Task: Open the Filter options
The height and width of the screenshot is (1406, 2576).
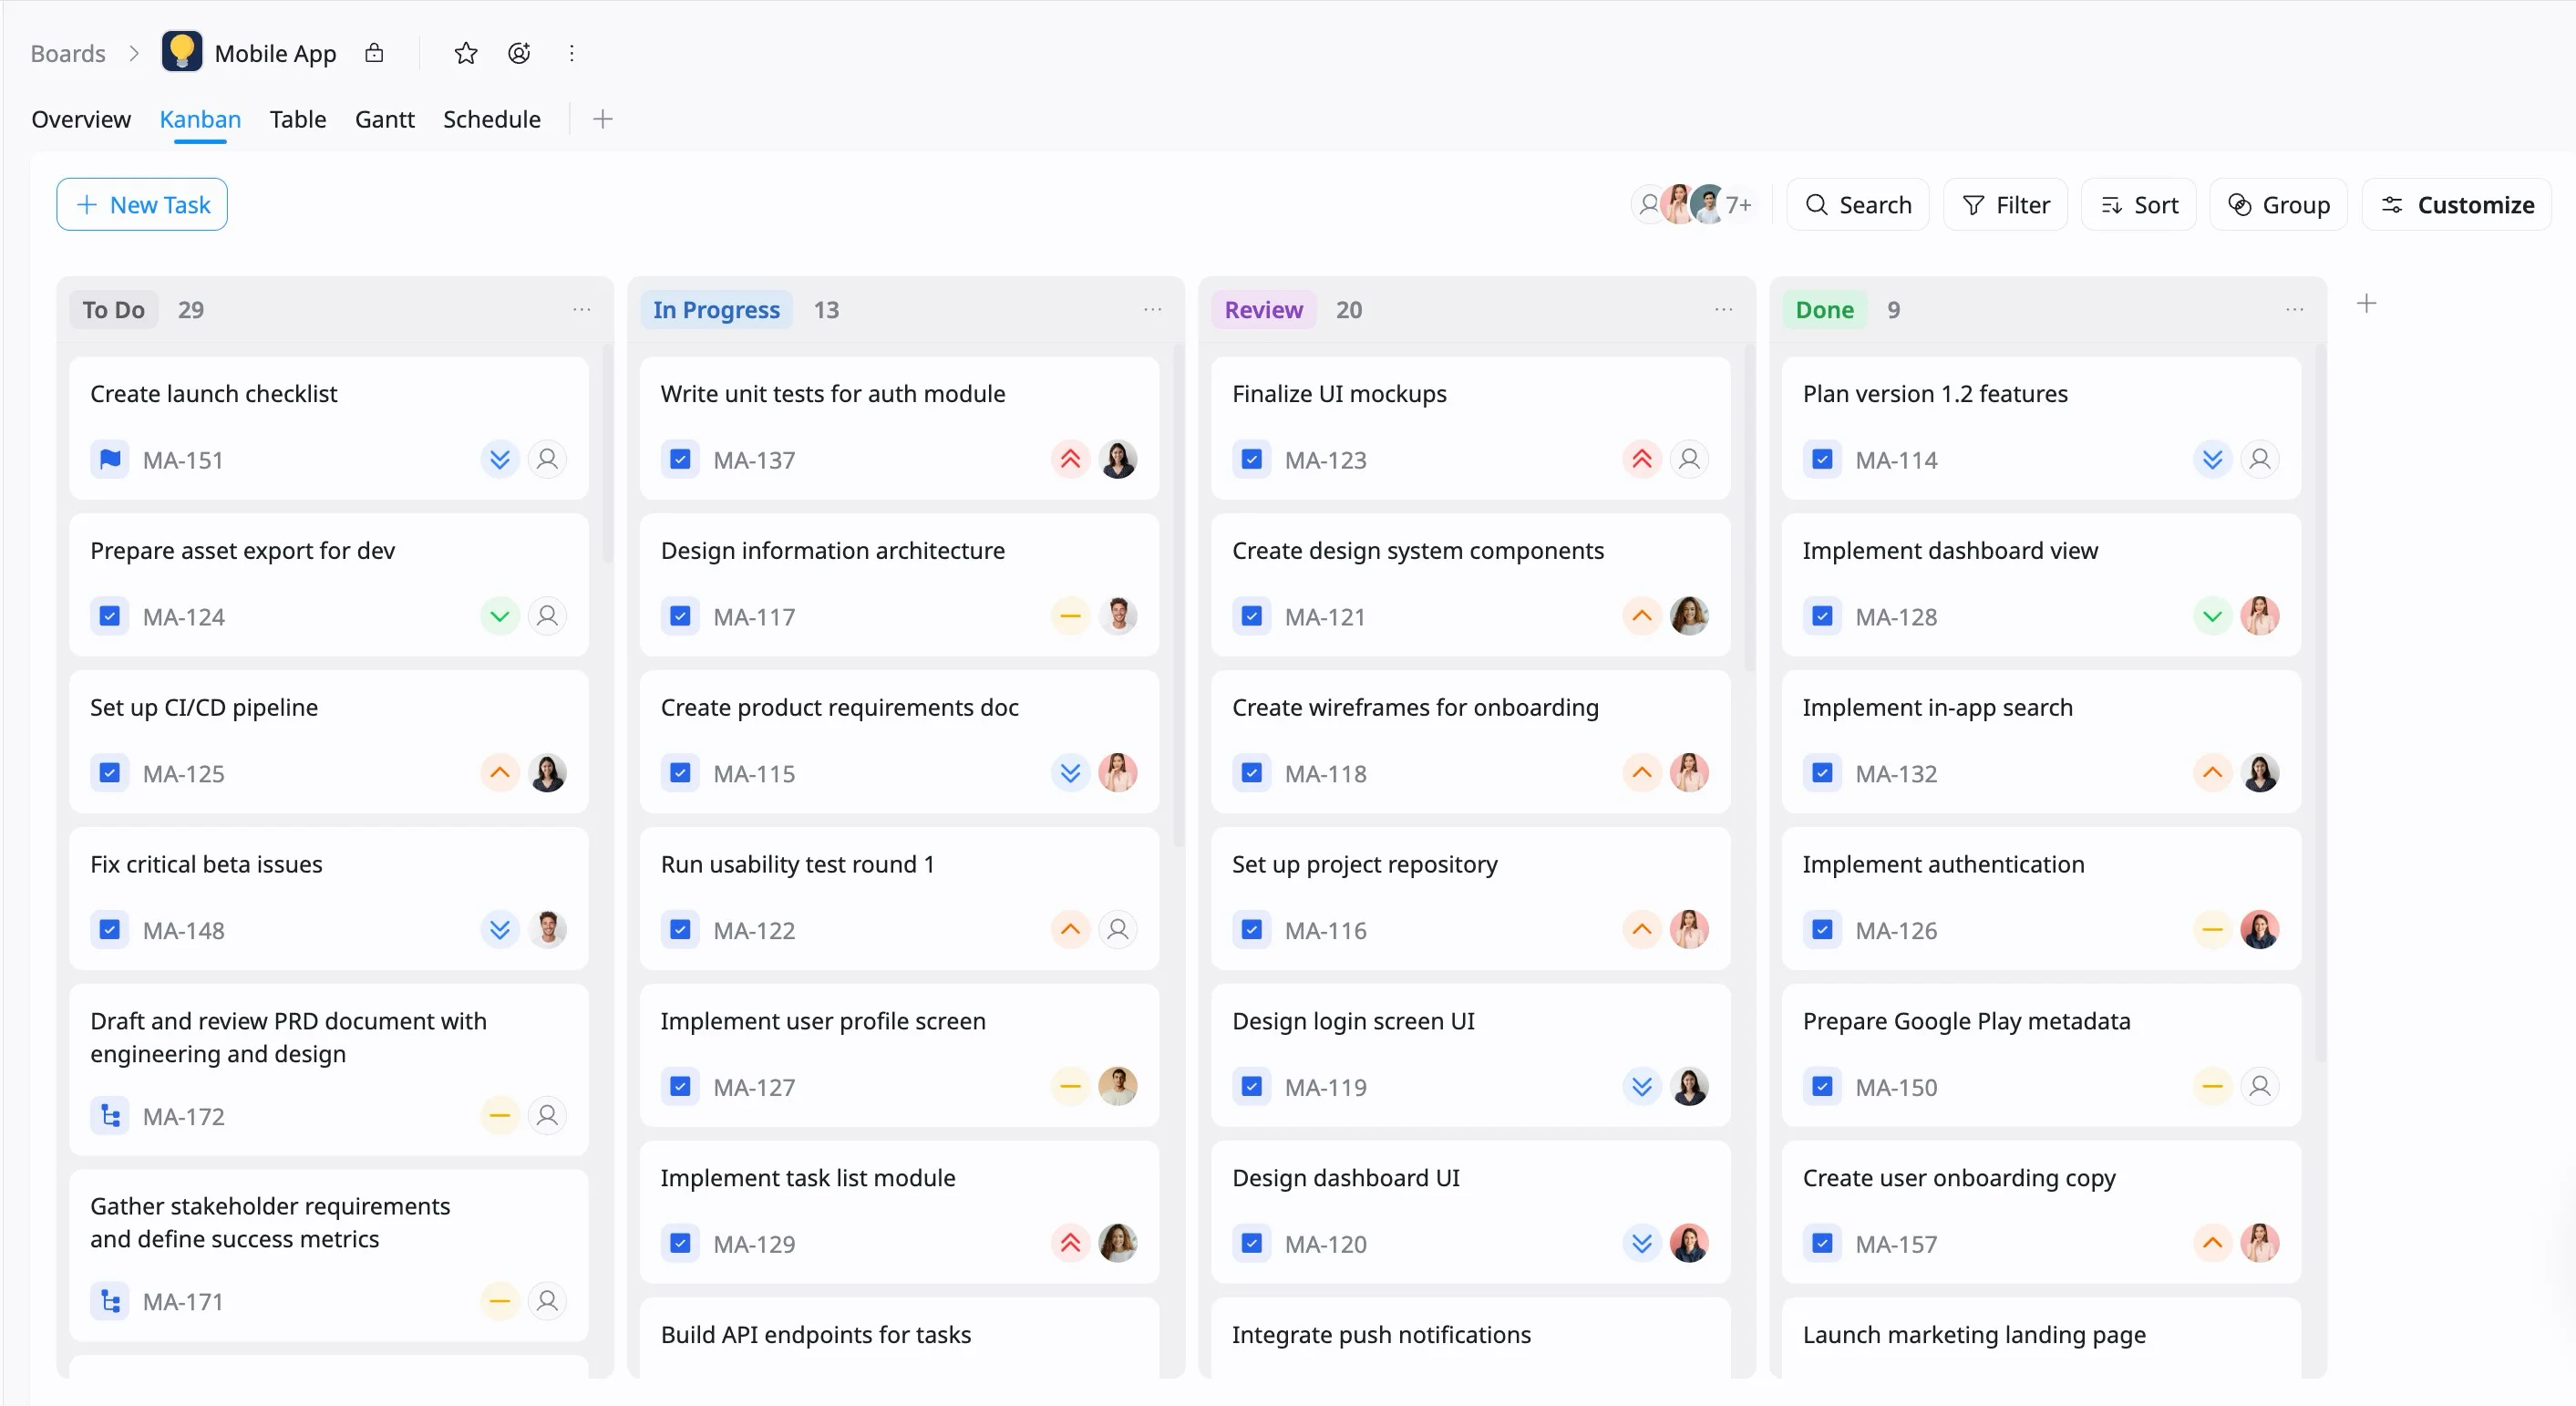Action: pos(2006,205)
